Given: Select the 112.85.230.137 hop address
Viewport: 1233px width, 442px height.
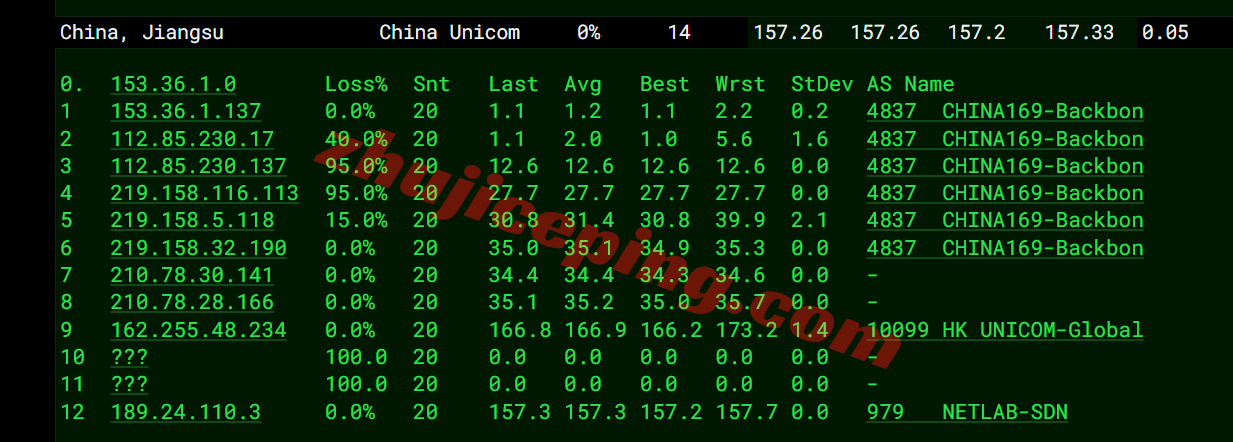Looking at the screenshot, I should (x=198, y=166).
